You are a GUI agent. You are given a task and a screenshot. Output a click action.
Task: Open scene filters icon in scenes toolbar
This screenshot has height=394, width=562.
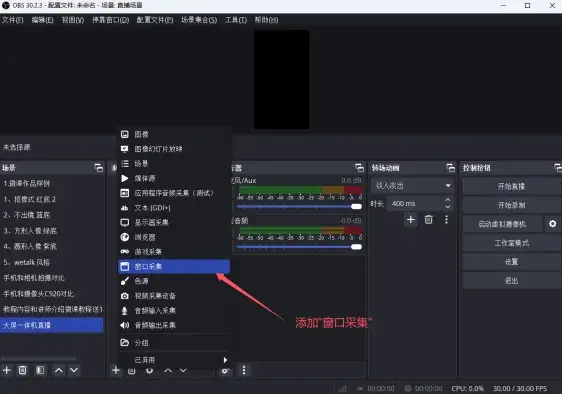click(40, 370)
